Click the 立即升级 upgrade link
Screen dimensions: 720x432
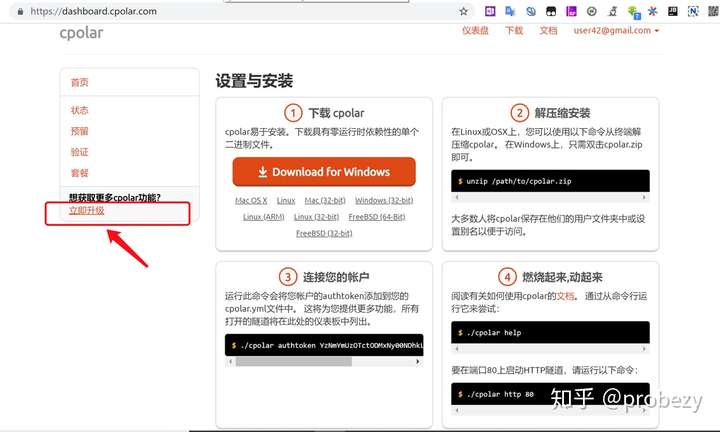pos(86,211)
